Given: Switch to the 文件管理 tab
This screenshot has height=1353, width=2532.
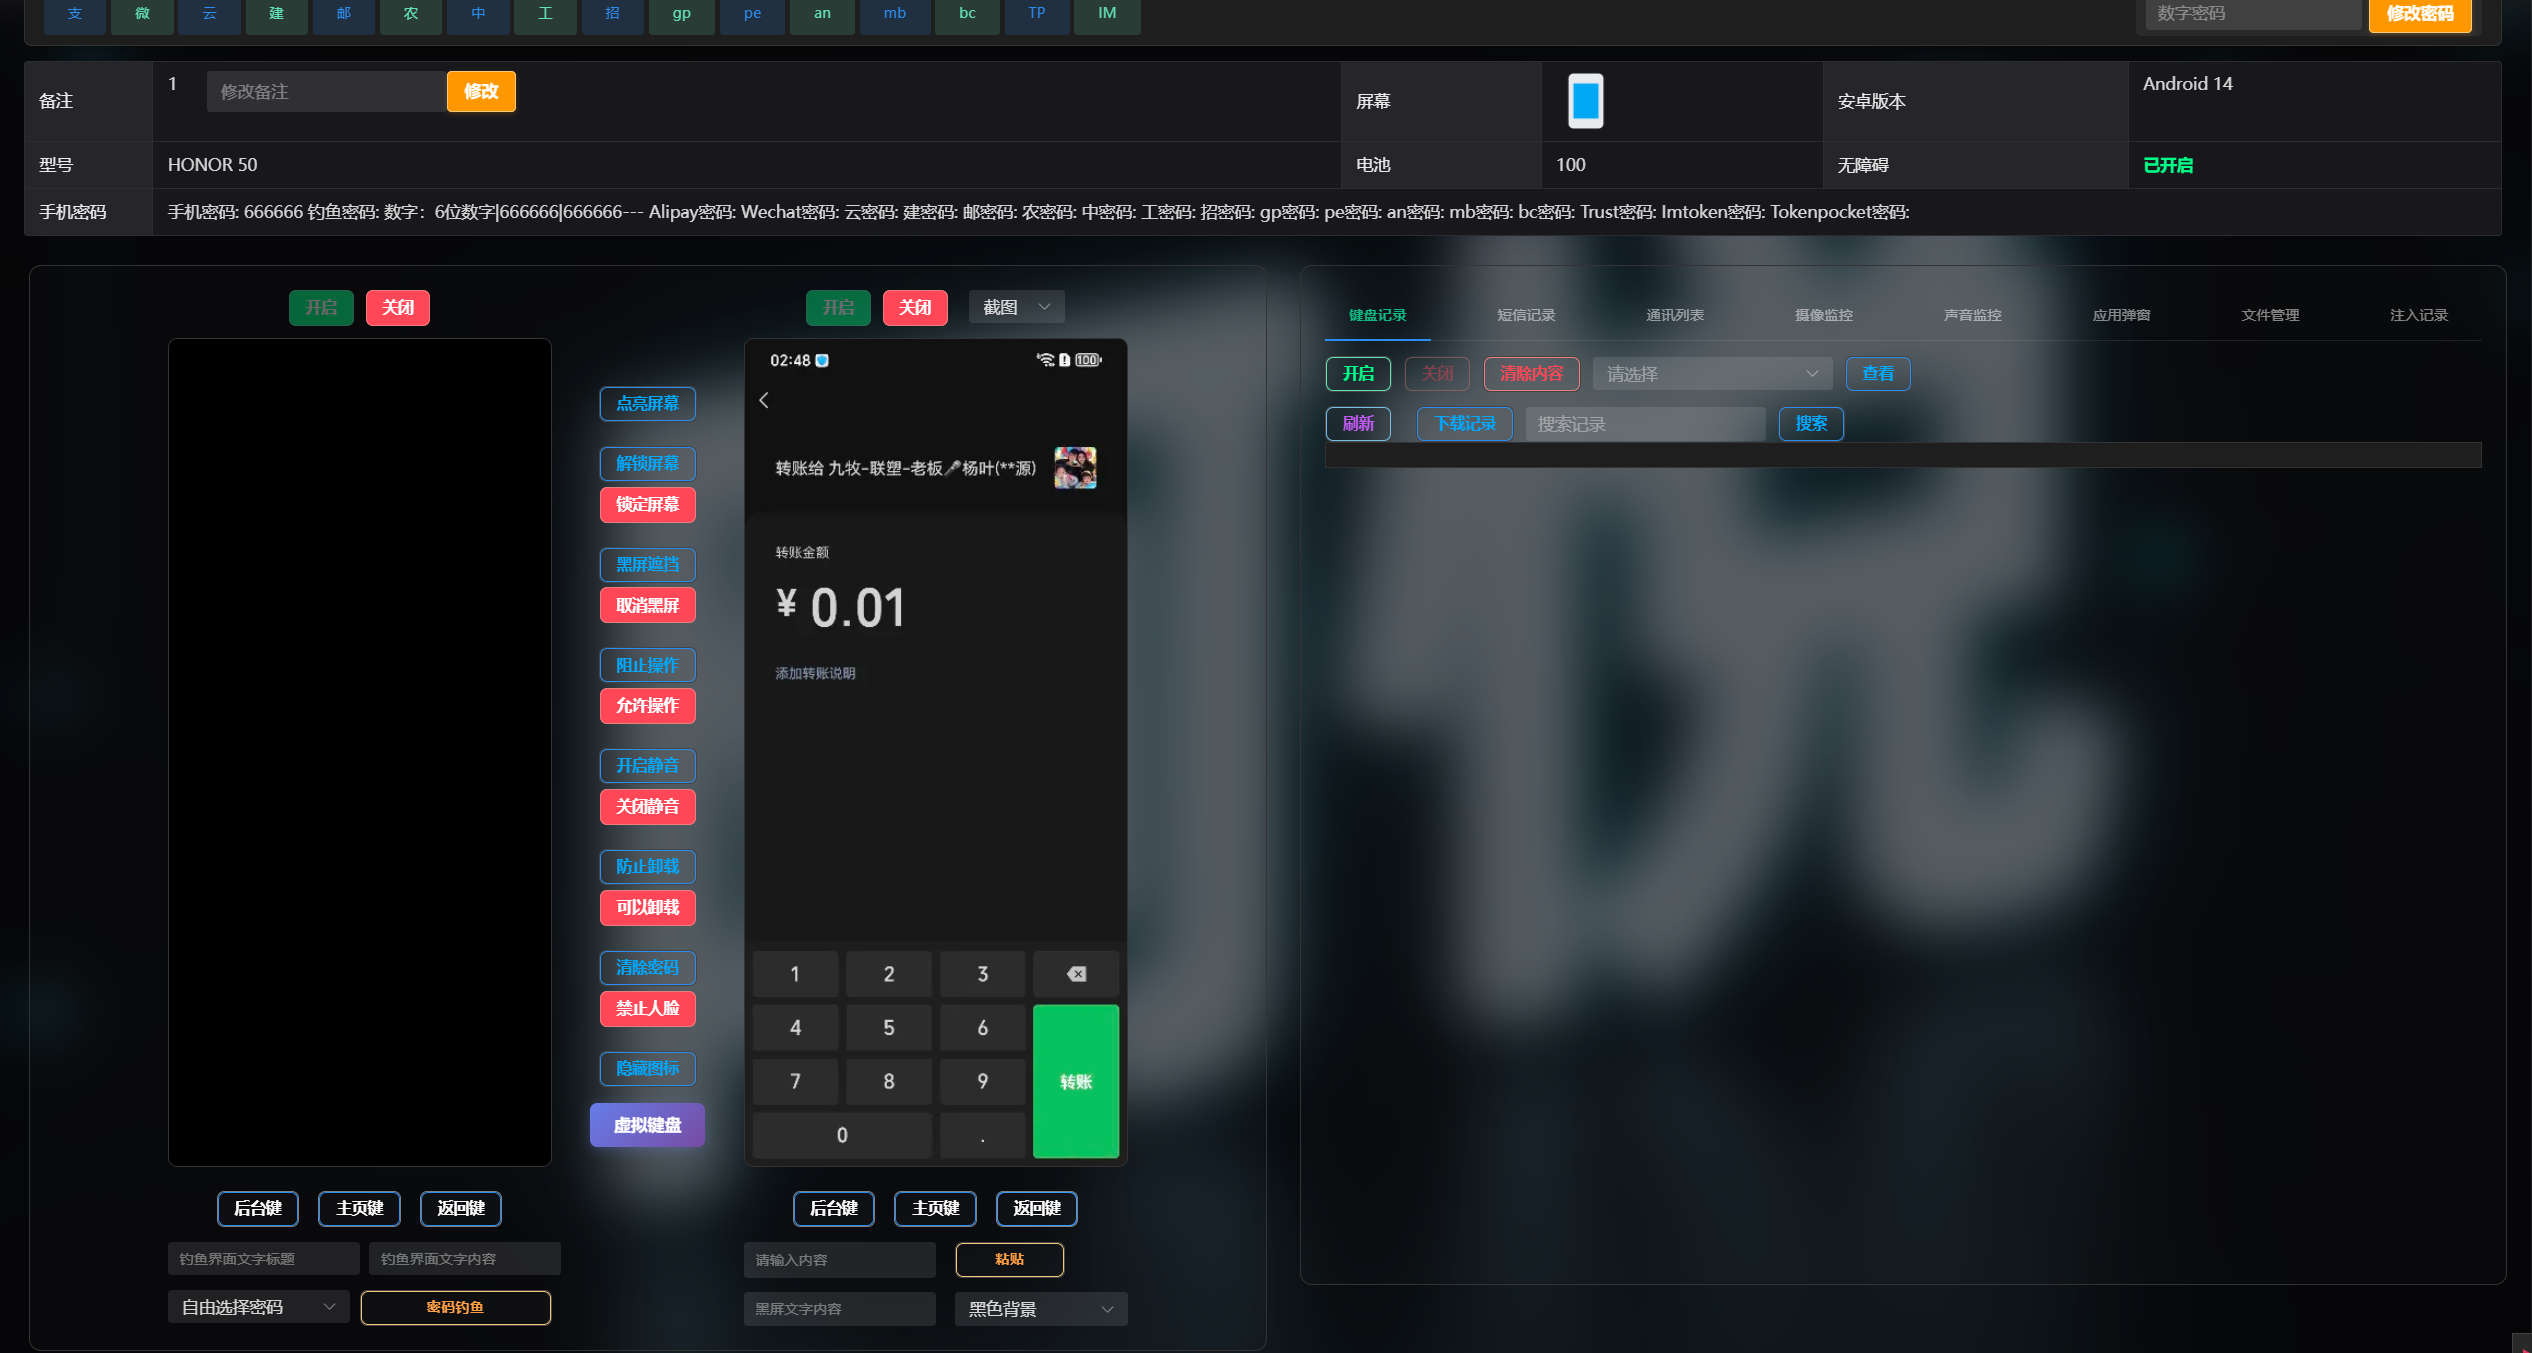Looking at the screenshot, I should click(x=2270, y=315).
